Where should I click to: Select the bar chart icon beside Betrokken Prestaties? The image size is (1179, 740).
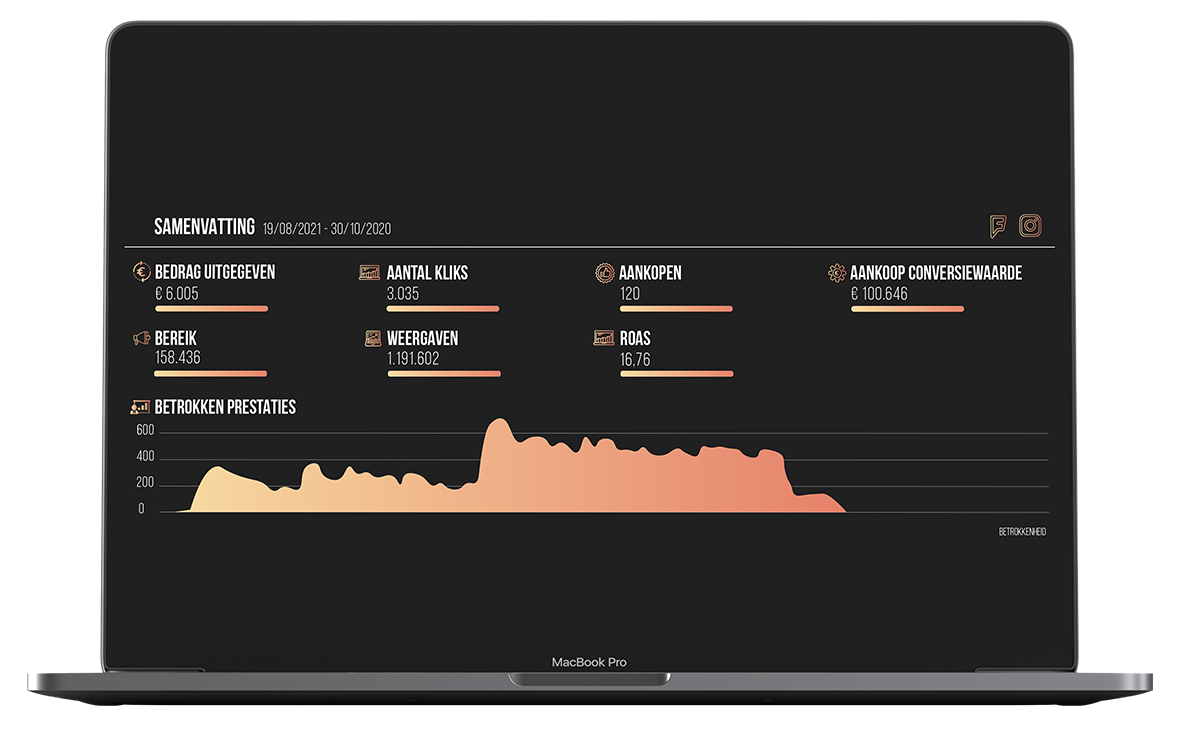(x=141, y=407)
